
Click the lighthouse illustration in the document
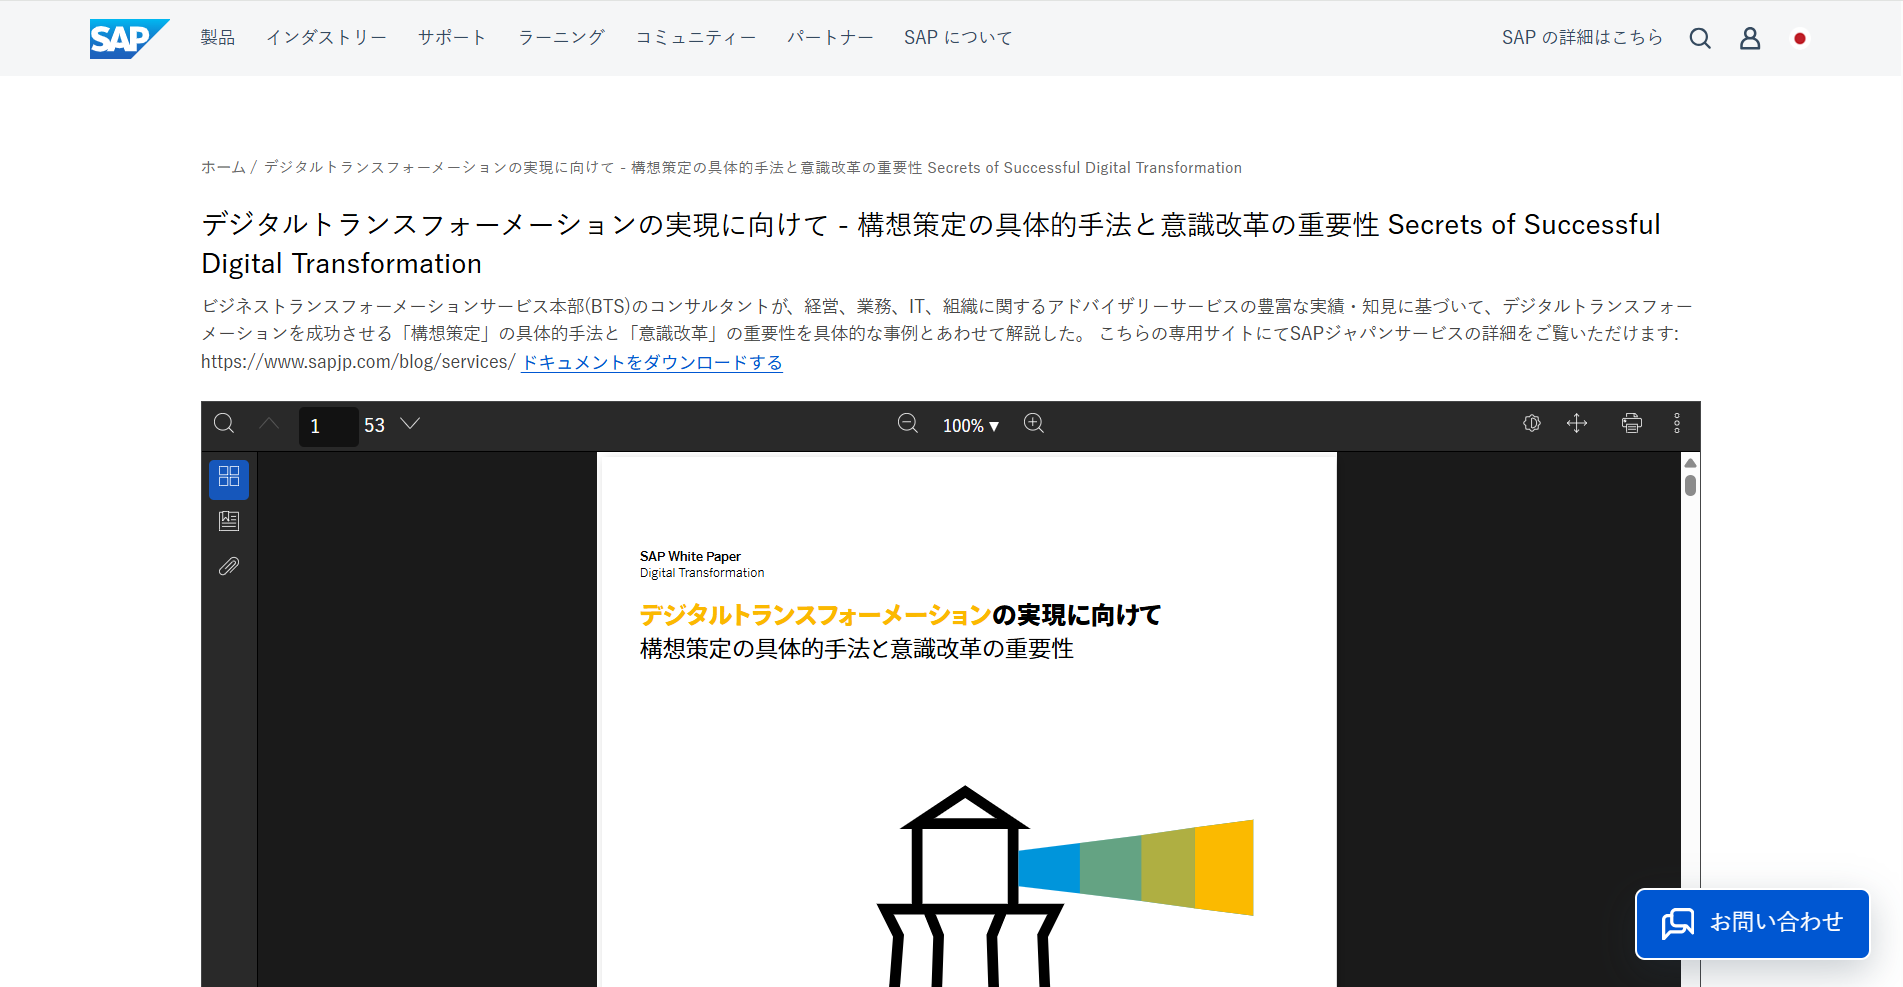point(1065,886)
